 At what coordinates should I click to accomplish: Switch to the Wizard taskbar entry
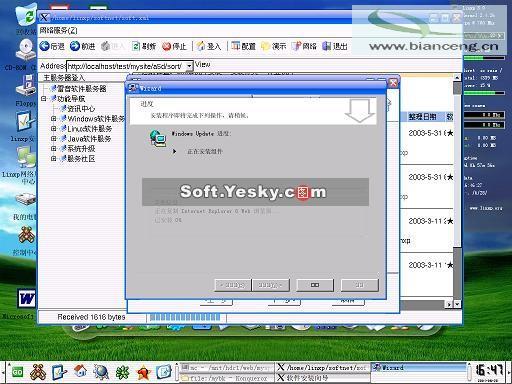pos(419,368)
